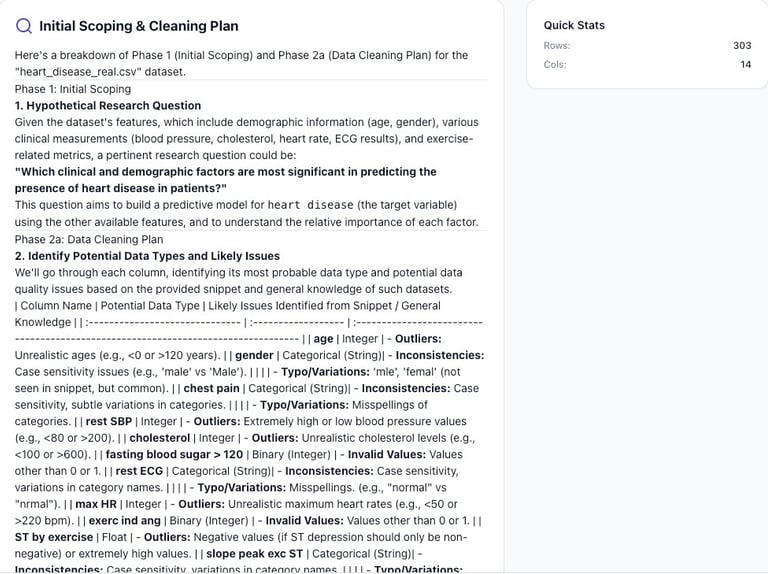Click the monospace 'heart disease' target variable text
The height and width of the screenshot is (574, 768).
coord(310,205)
